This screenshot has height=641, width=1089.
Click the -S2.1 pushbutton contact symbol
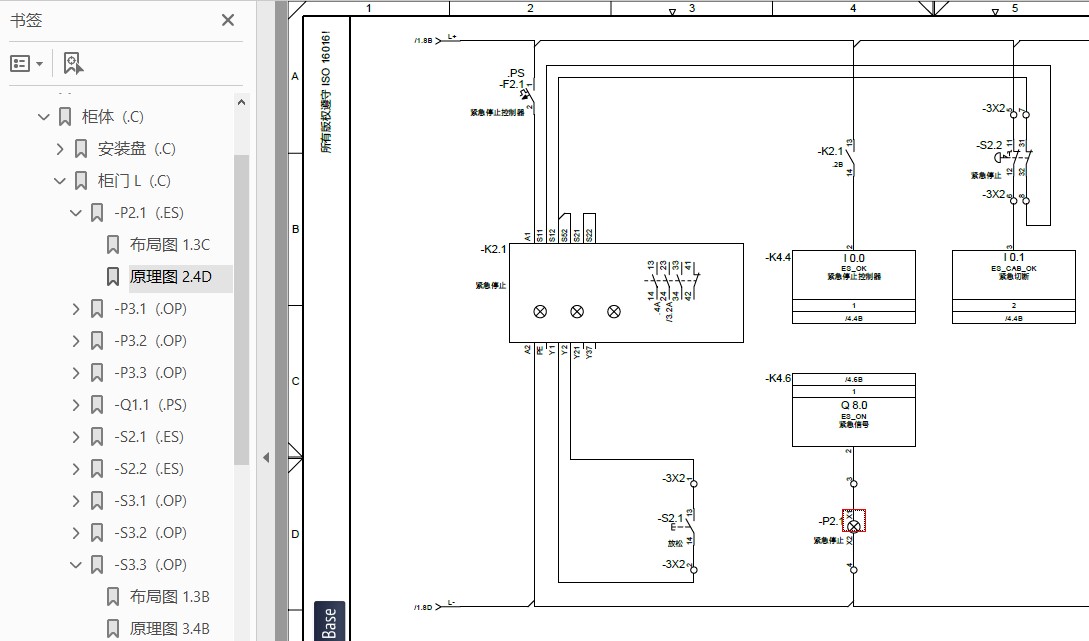coord(685,525)
